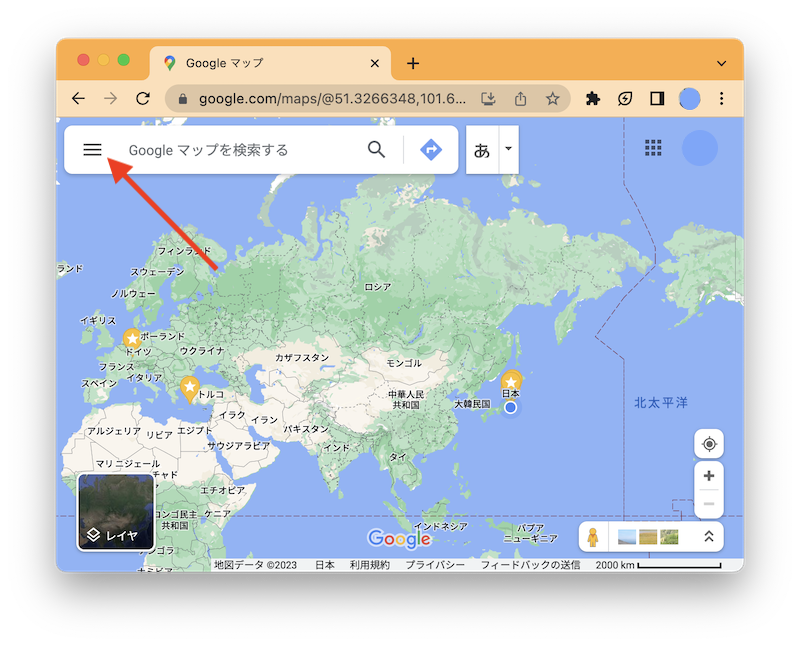Click the アルジェリア map label
This screenshot has width=800, height=646.
(114, 431)
